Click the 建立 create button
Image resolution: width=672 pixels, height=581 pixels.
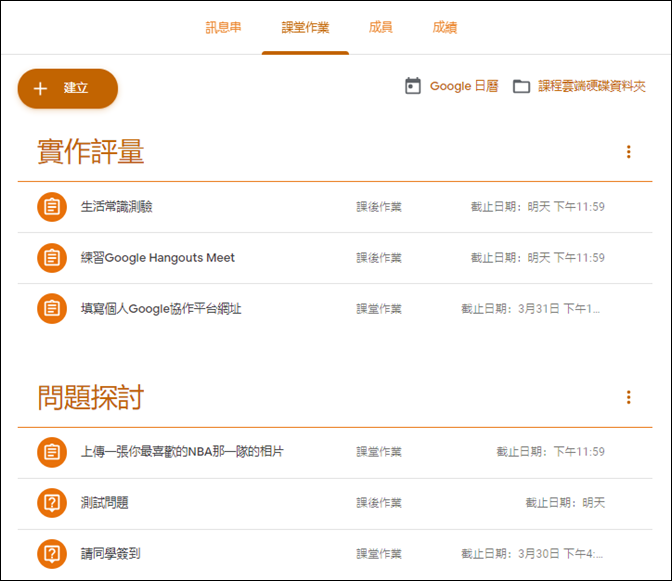pyautogui.click(x=68, y=88)
